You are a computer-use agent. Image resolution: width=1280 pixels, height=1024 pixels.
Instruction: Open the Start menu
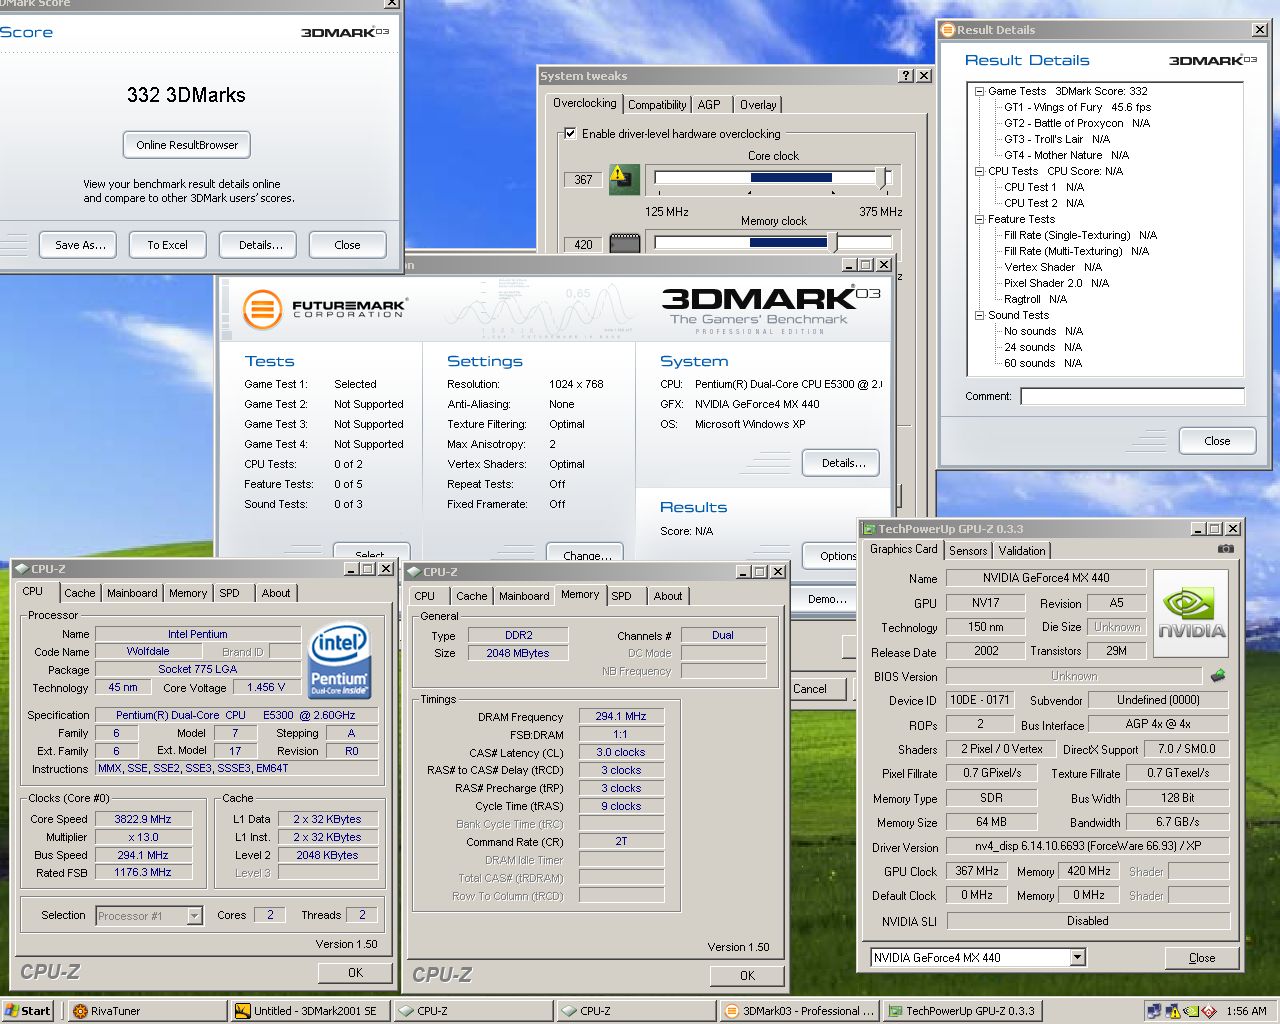[28, 1011]
